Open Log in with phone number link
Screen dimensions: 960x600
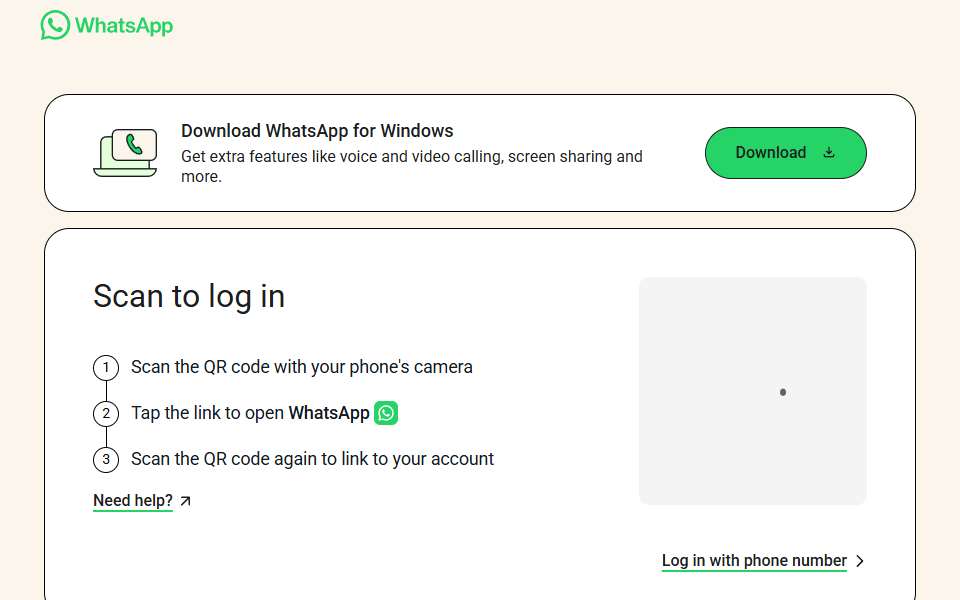pos(754,561)
